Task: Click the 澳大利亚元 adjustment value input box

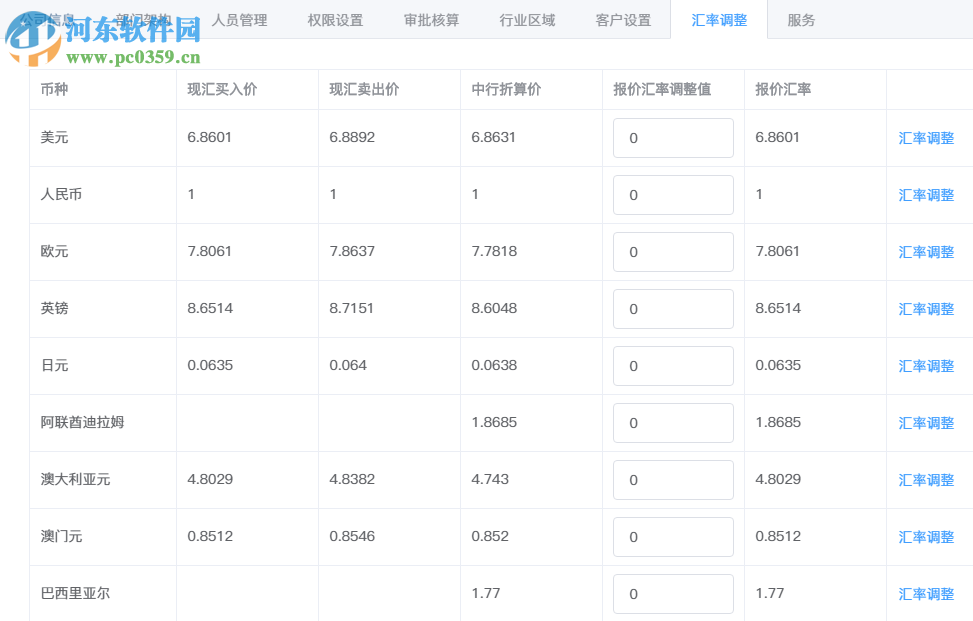Action: pyautogui.click(x=673, y=479)
